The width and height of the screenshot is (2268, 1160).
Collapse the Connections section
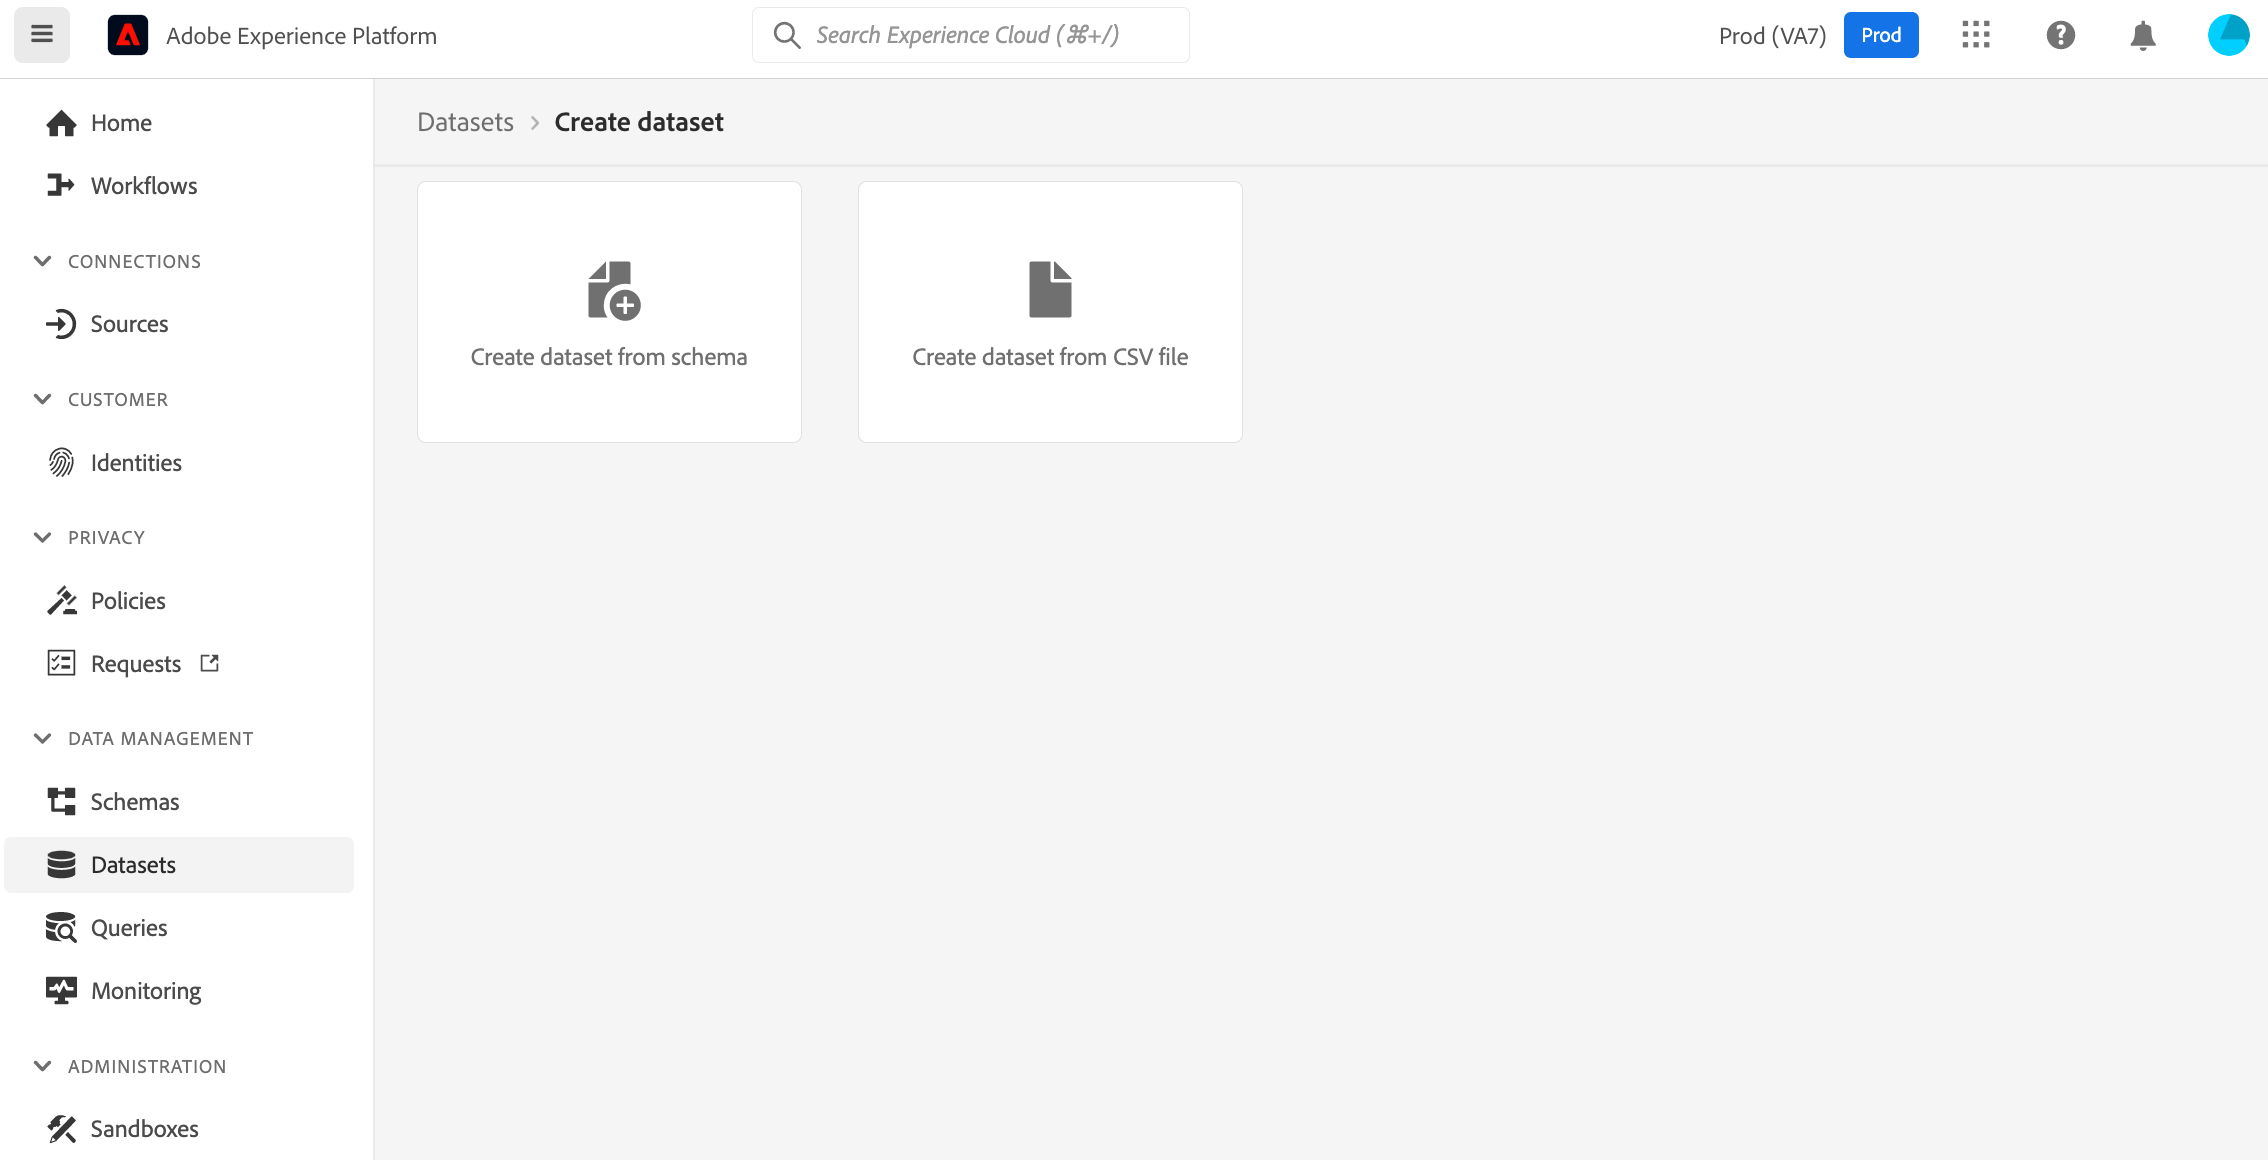tap(42, 261)
